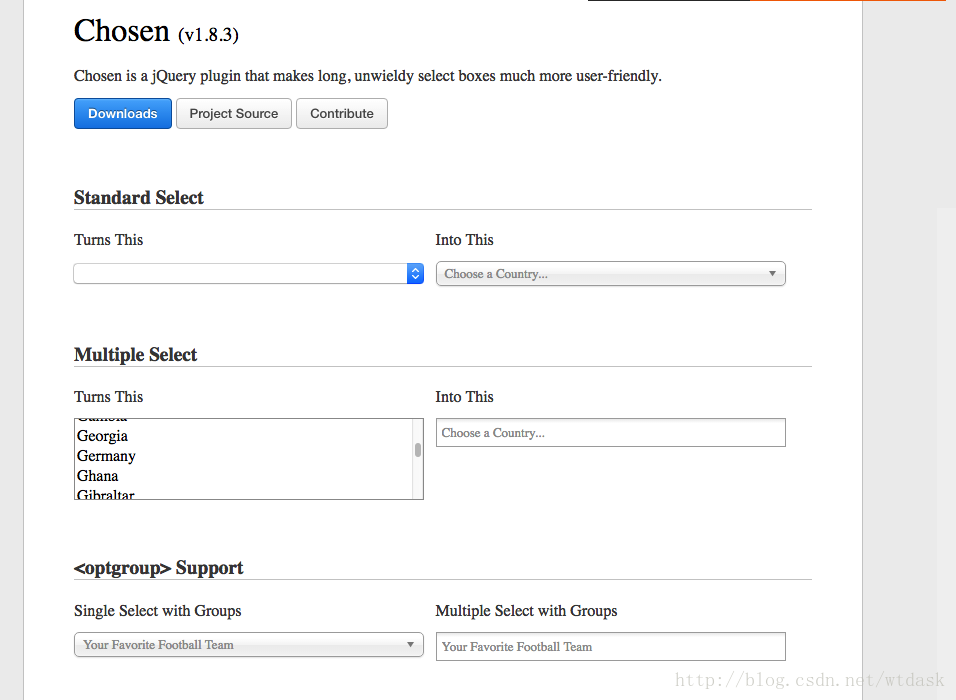Click the down arrow of Chosen country select
Viewport: 956px width, 700px height.
(x=772, y=274)
